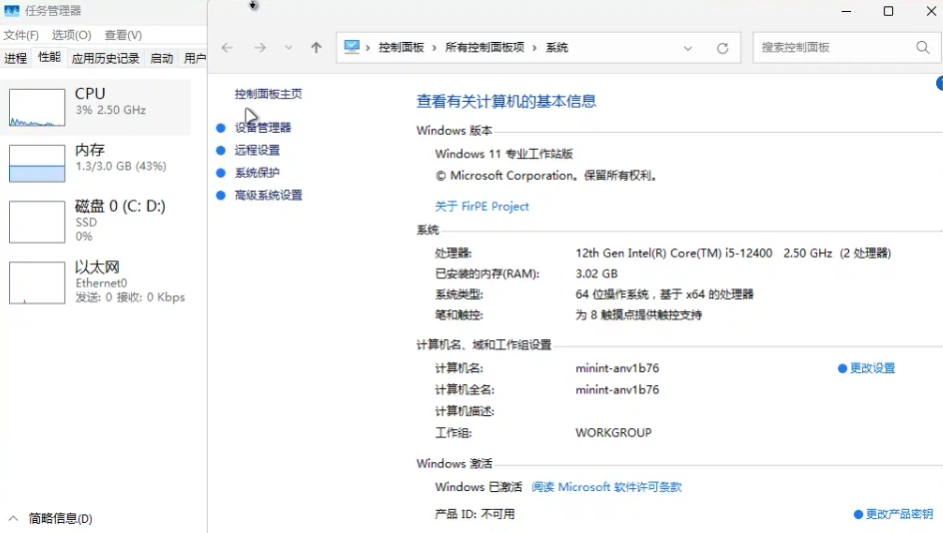Open 系统保护 from the sidebar
This screenshot has height=533, width=943.
[x=257, y=173]
